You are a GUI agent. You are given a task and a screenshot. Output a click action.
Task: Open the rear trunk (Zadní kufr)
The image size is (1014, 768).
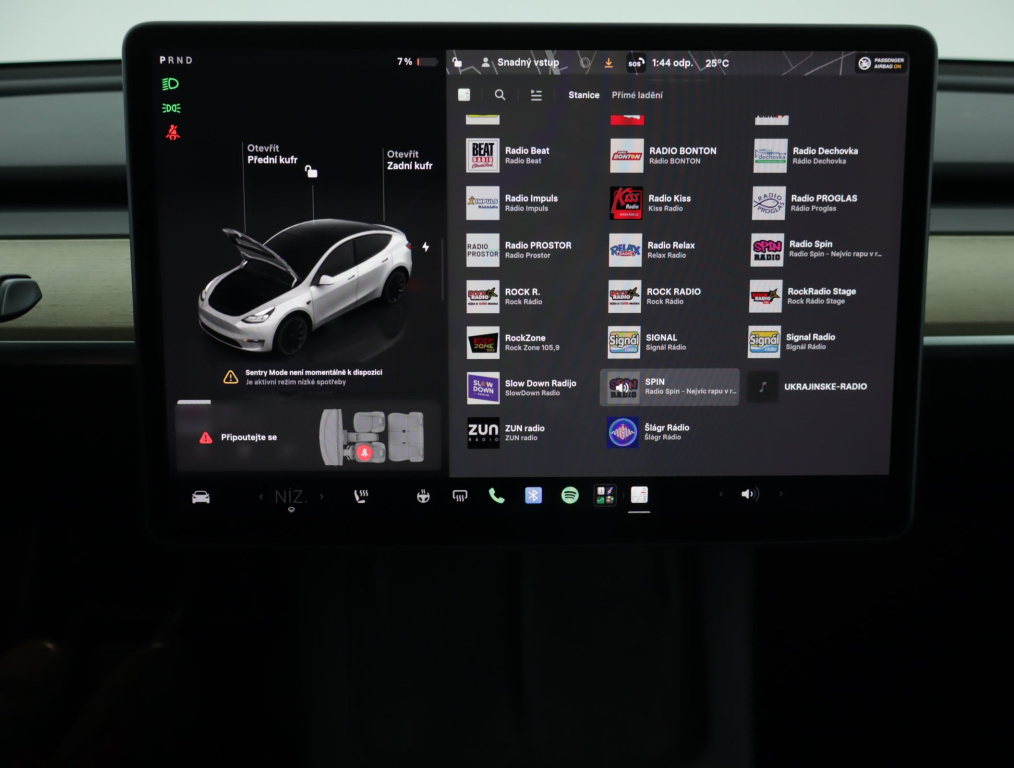[409, 160]
